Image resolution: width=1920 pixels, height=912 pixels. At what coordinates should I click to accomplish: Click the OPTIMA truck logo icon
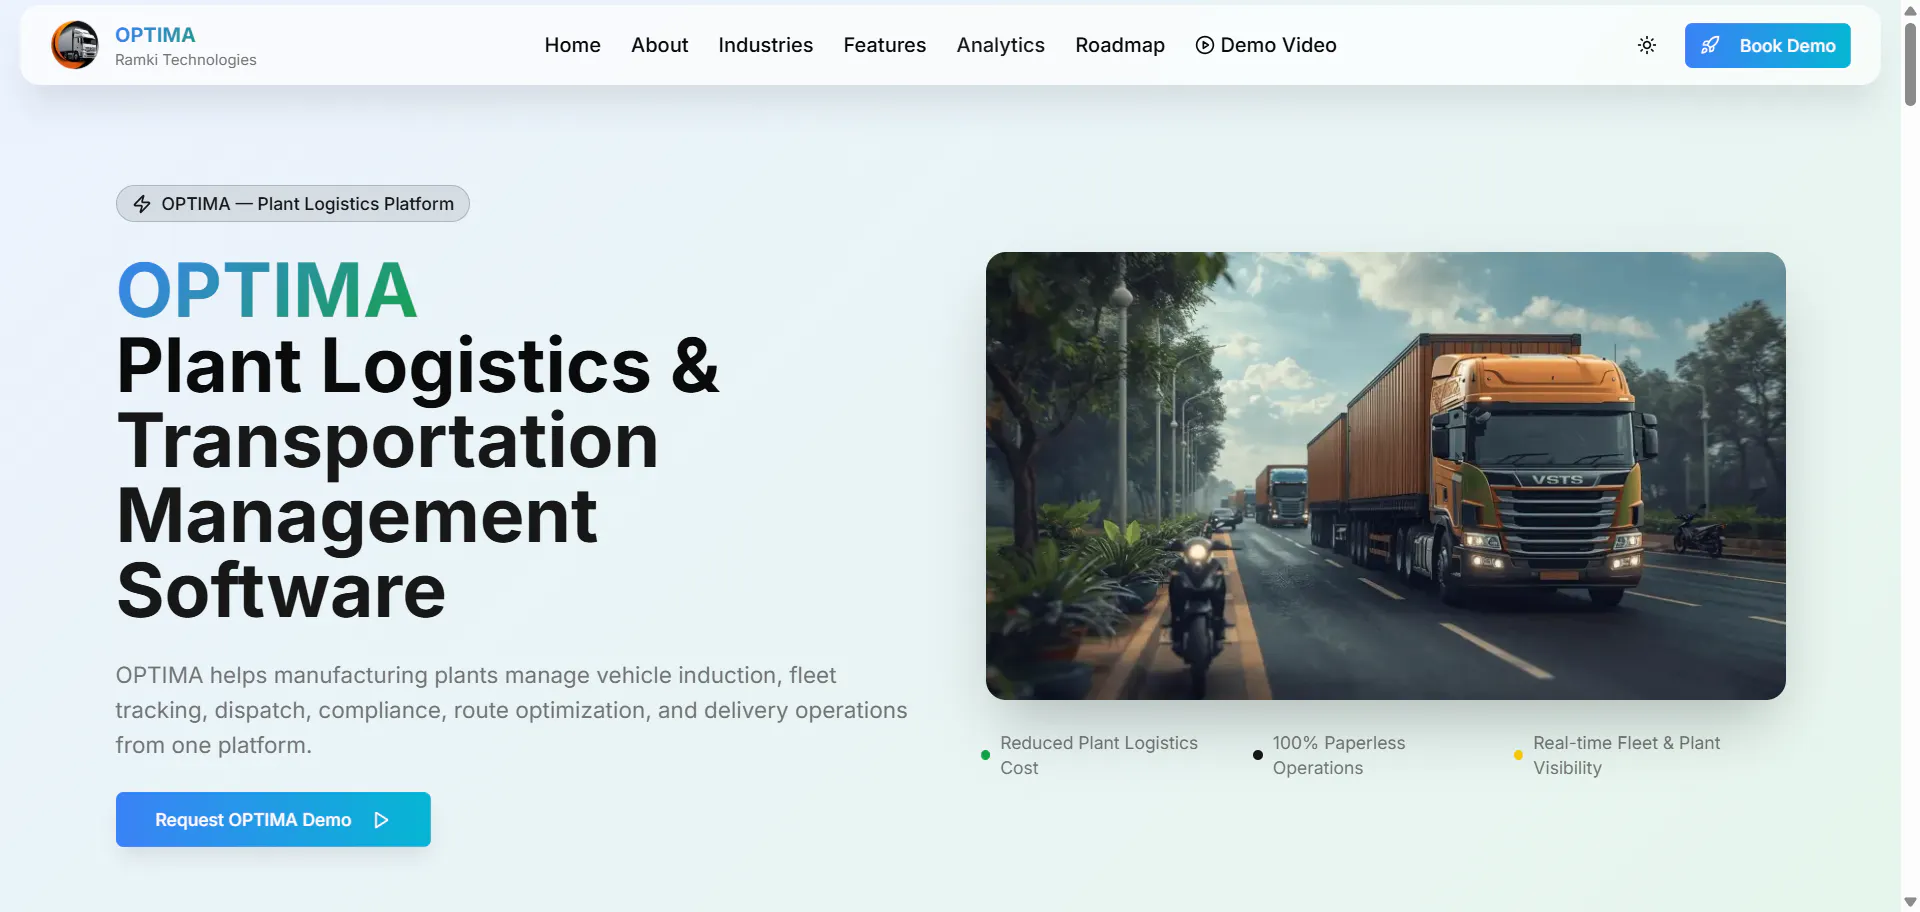point(75,45)
